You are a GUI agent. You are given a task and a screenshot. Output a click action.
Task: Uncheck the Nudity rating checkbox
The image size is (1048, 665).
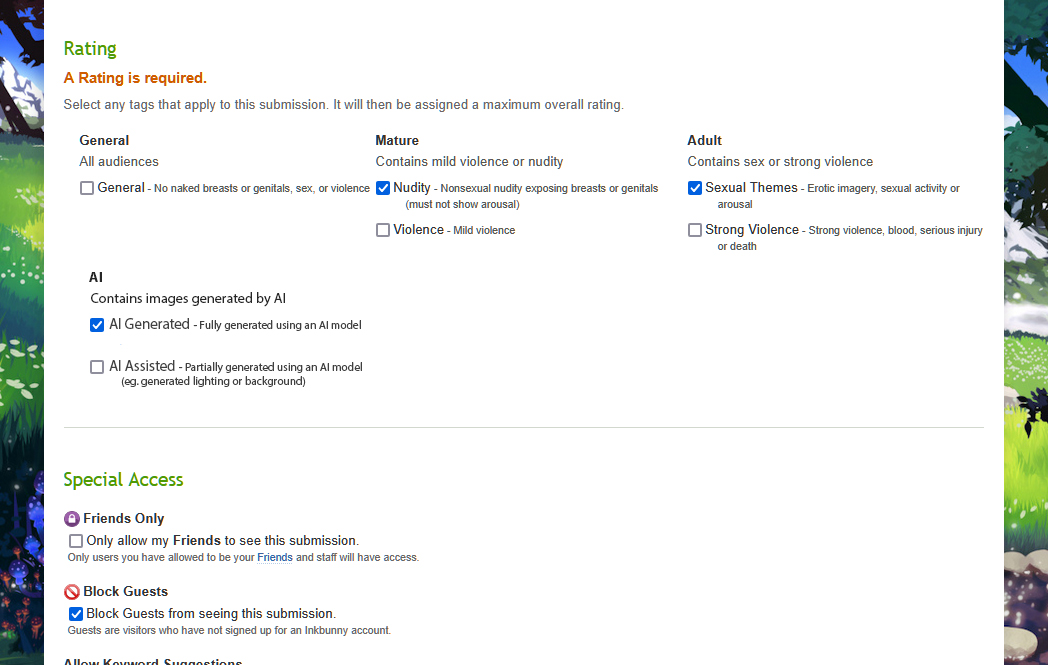tap(383, 188)
